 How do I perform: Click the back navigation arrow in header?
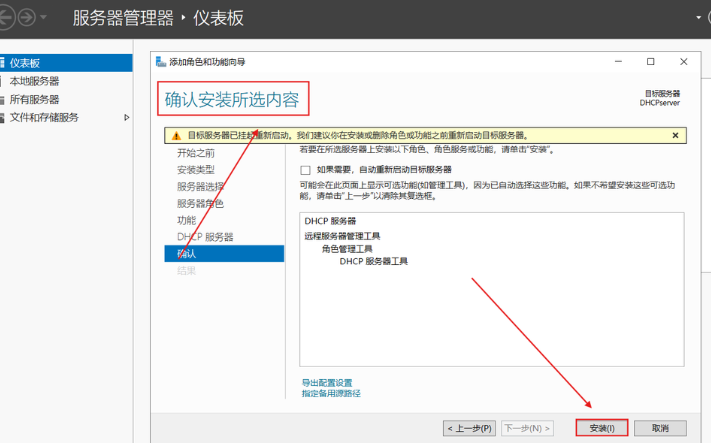click(7, 18)
